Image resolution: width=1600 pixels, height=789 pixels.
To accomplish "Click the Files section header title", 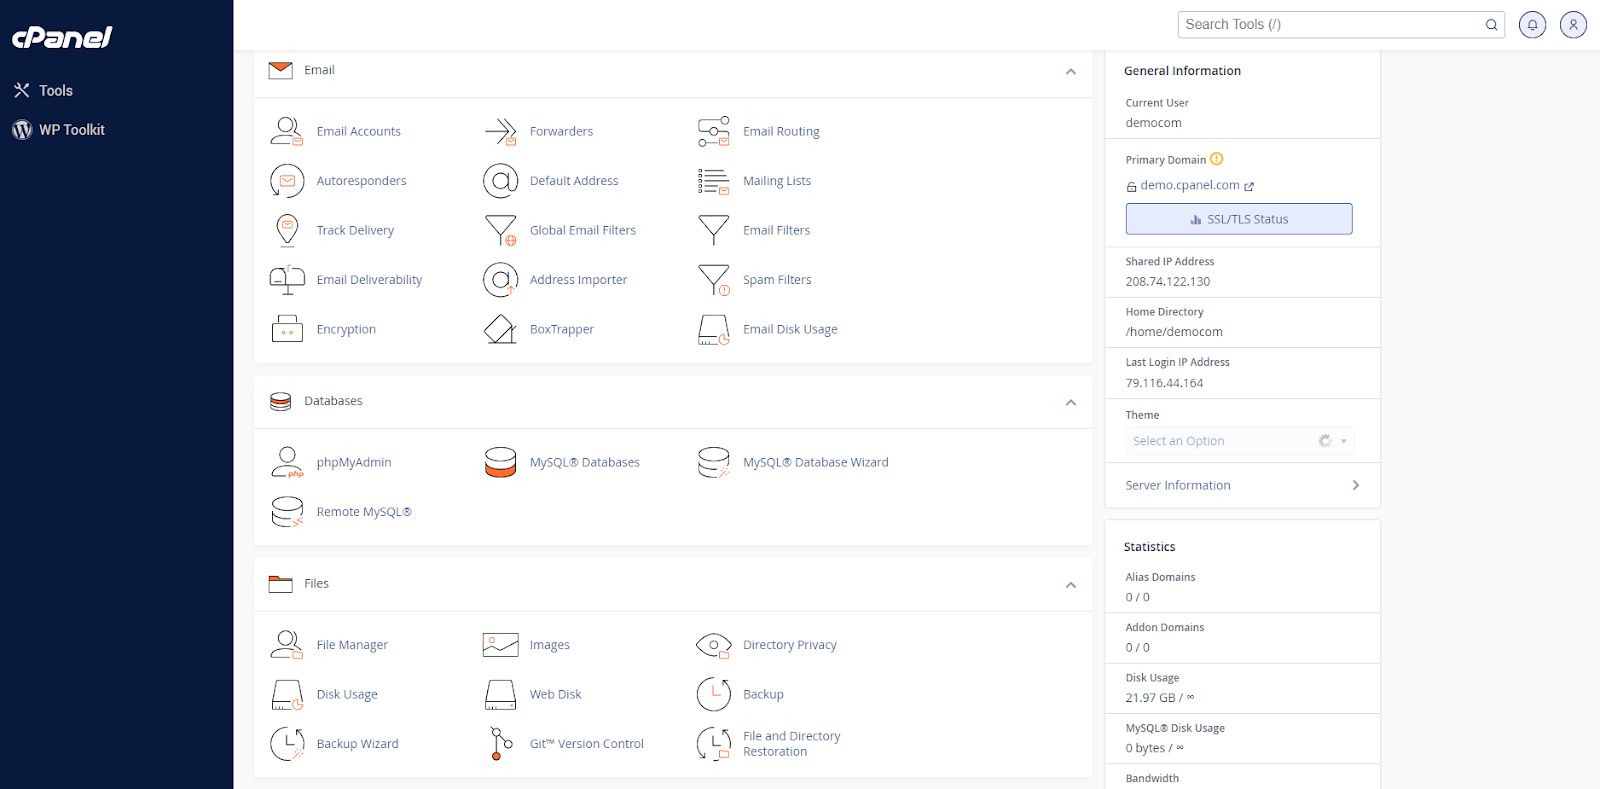I will 316,583.
